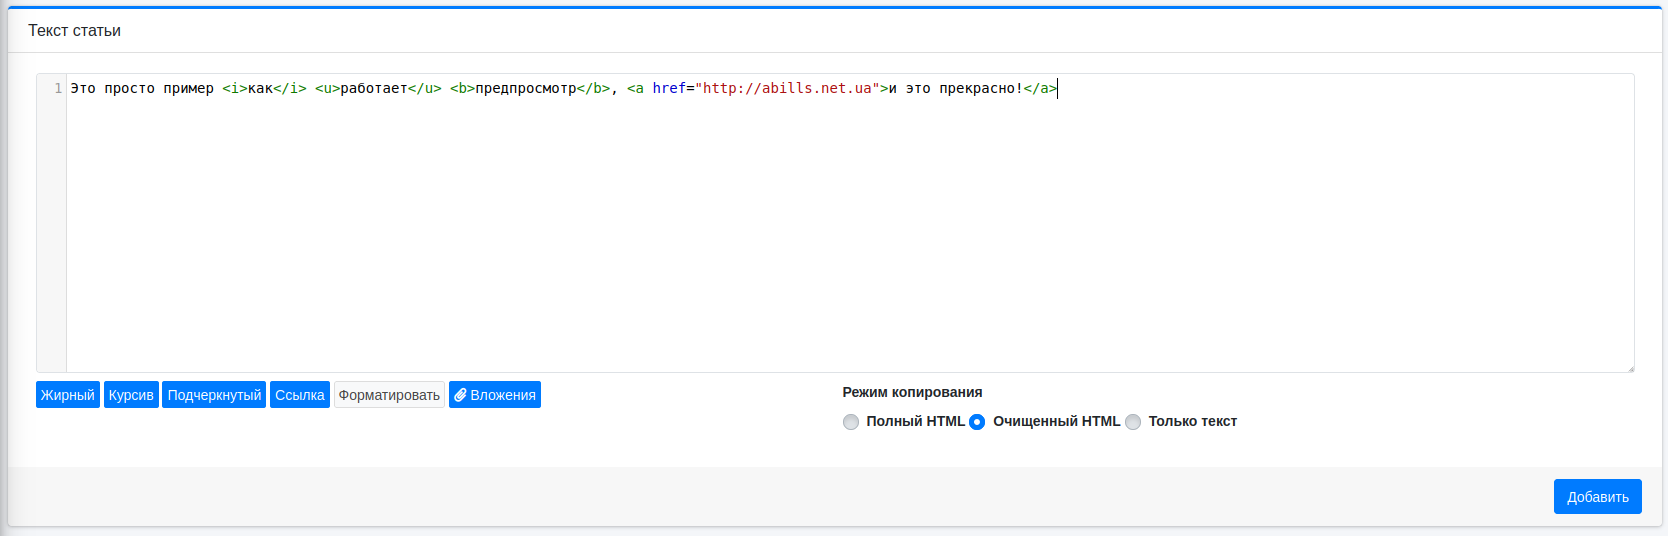Apply italic with the Курсив button
Viewport: 1668px width, 536px height.
tap(131, 395)
